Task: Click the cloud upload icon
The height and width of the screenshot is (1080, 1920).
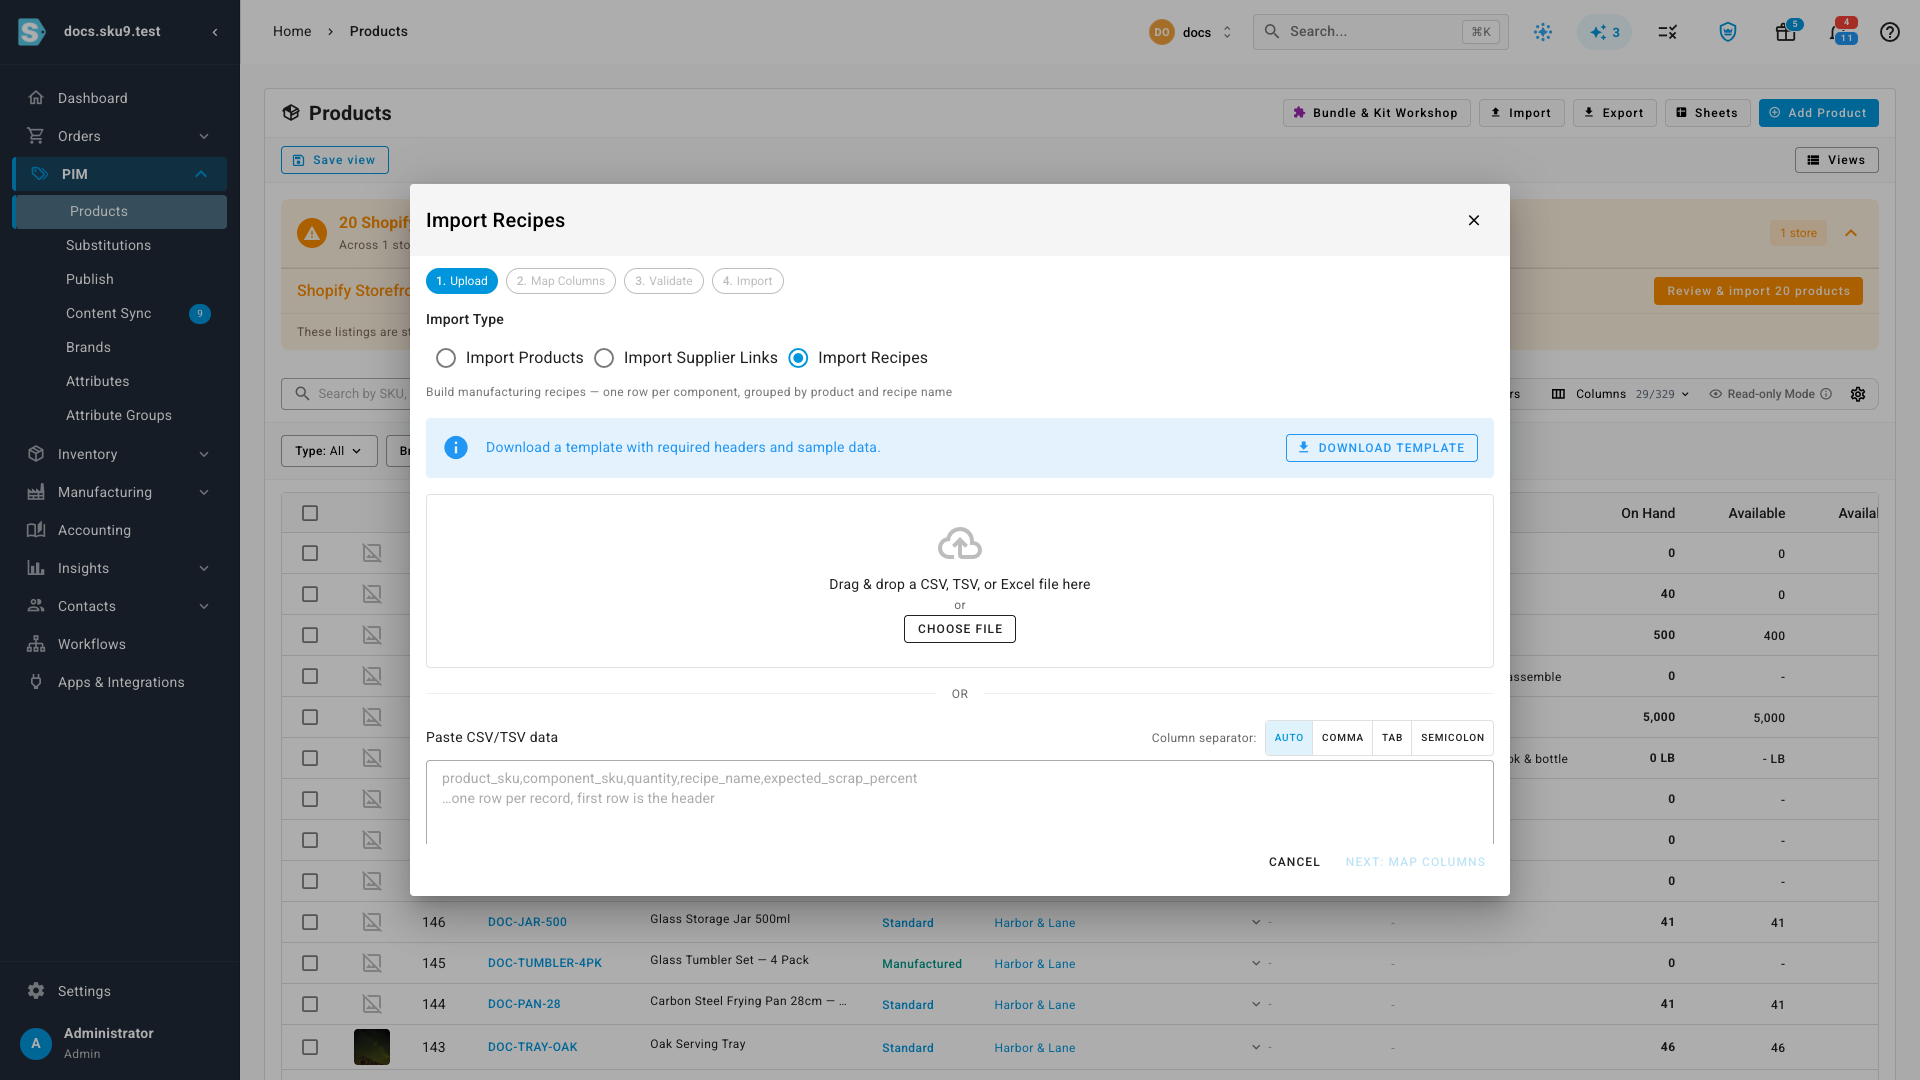Action: tap(960, 544)
